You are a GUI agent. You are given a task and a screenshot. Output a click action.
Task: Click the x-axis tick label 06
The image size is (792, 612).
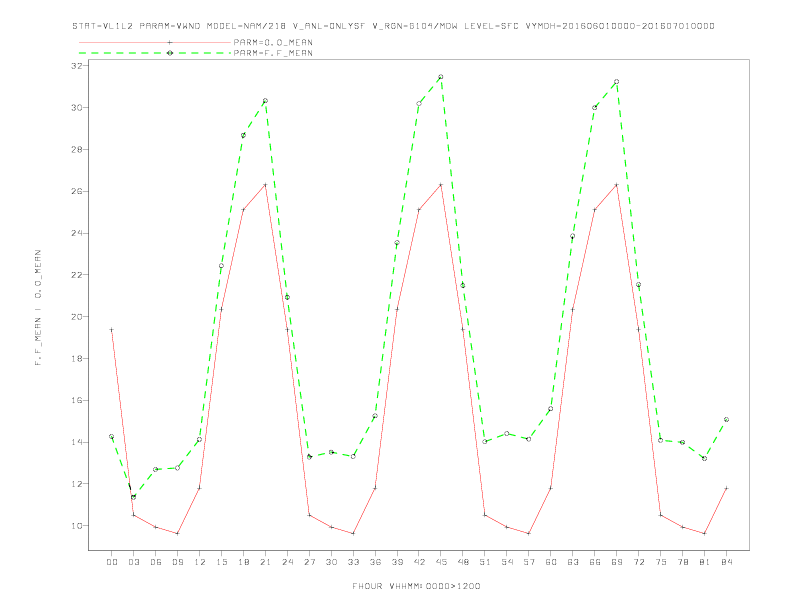pyautogui.click(x=156, y=562)
